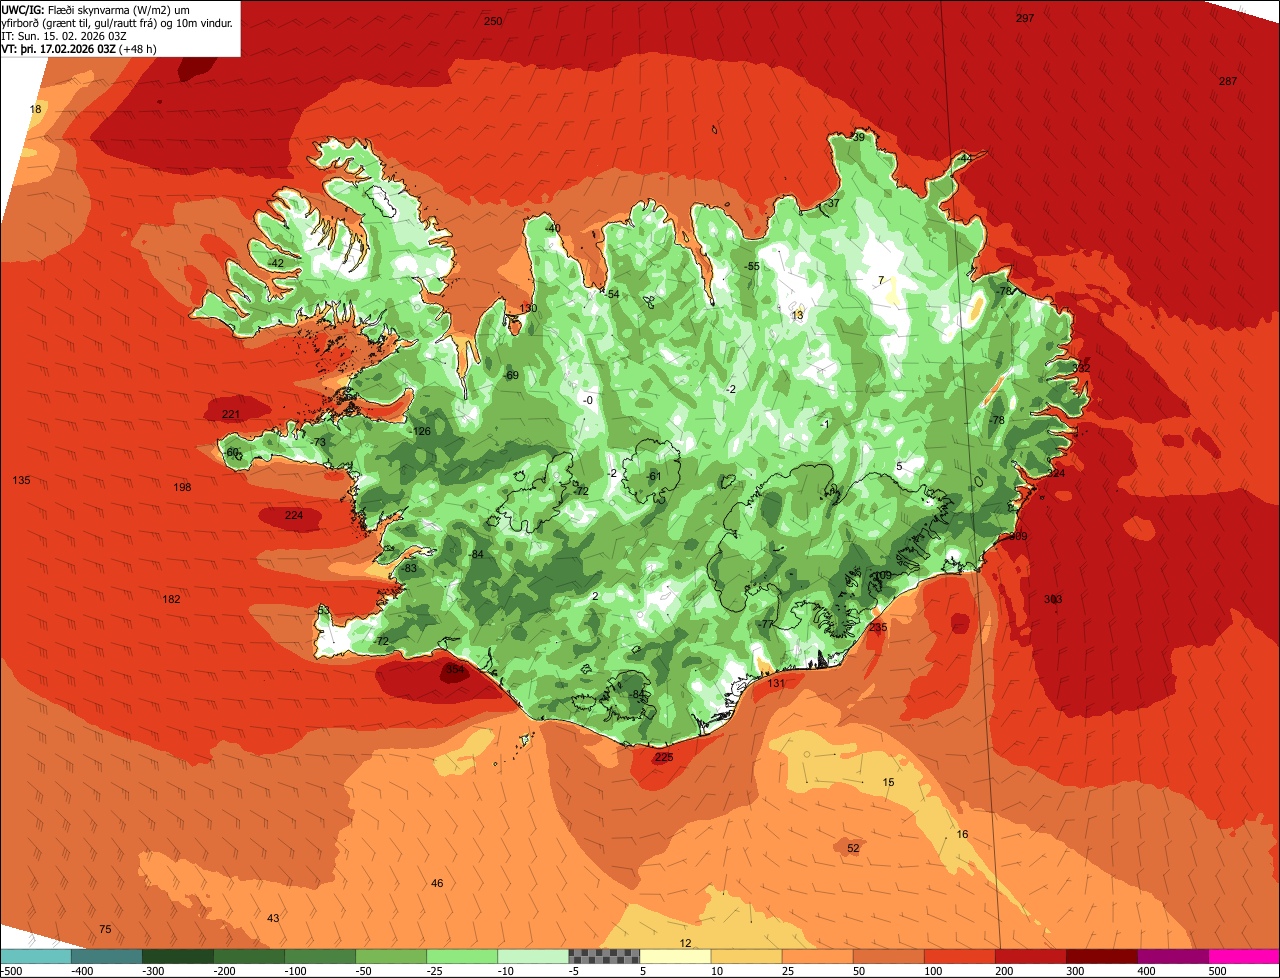Click the '-54' value on the map
The image size is (1280, 978).
(x=612, y=293)
